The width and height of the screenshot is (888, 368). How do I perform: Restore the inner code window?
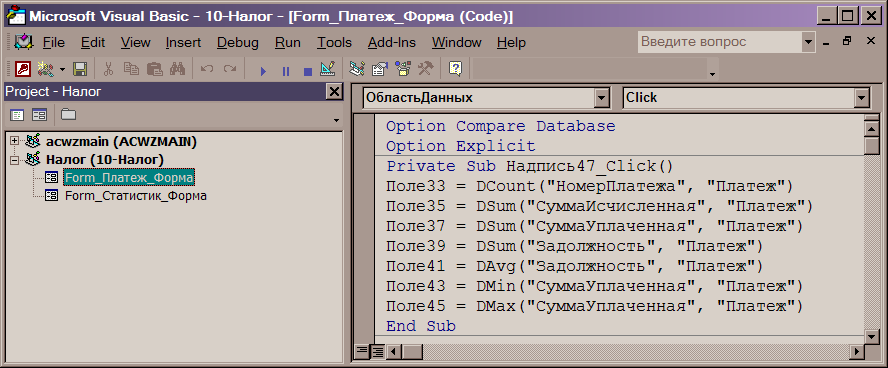847,41
